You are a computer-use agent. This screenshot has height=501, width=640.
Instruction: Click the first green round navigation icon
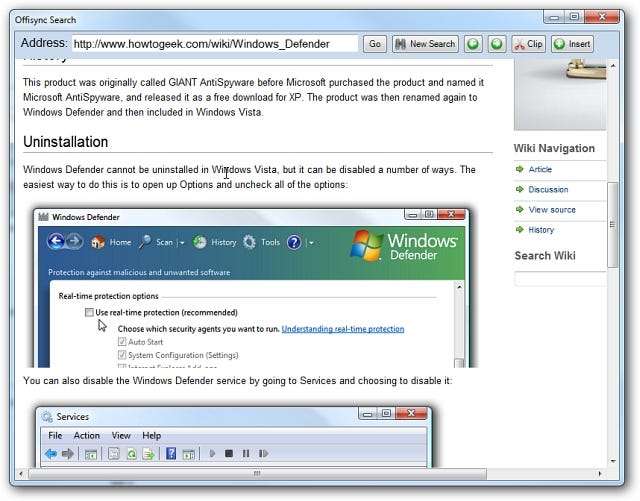(x=473, y=44)
